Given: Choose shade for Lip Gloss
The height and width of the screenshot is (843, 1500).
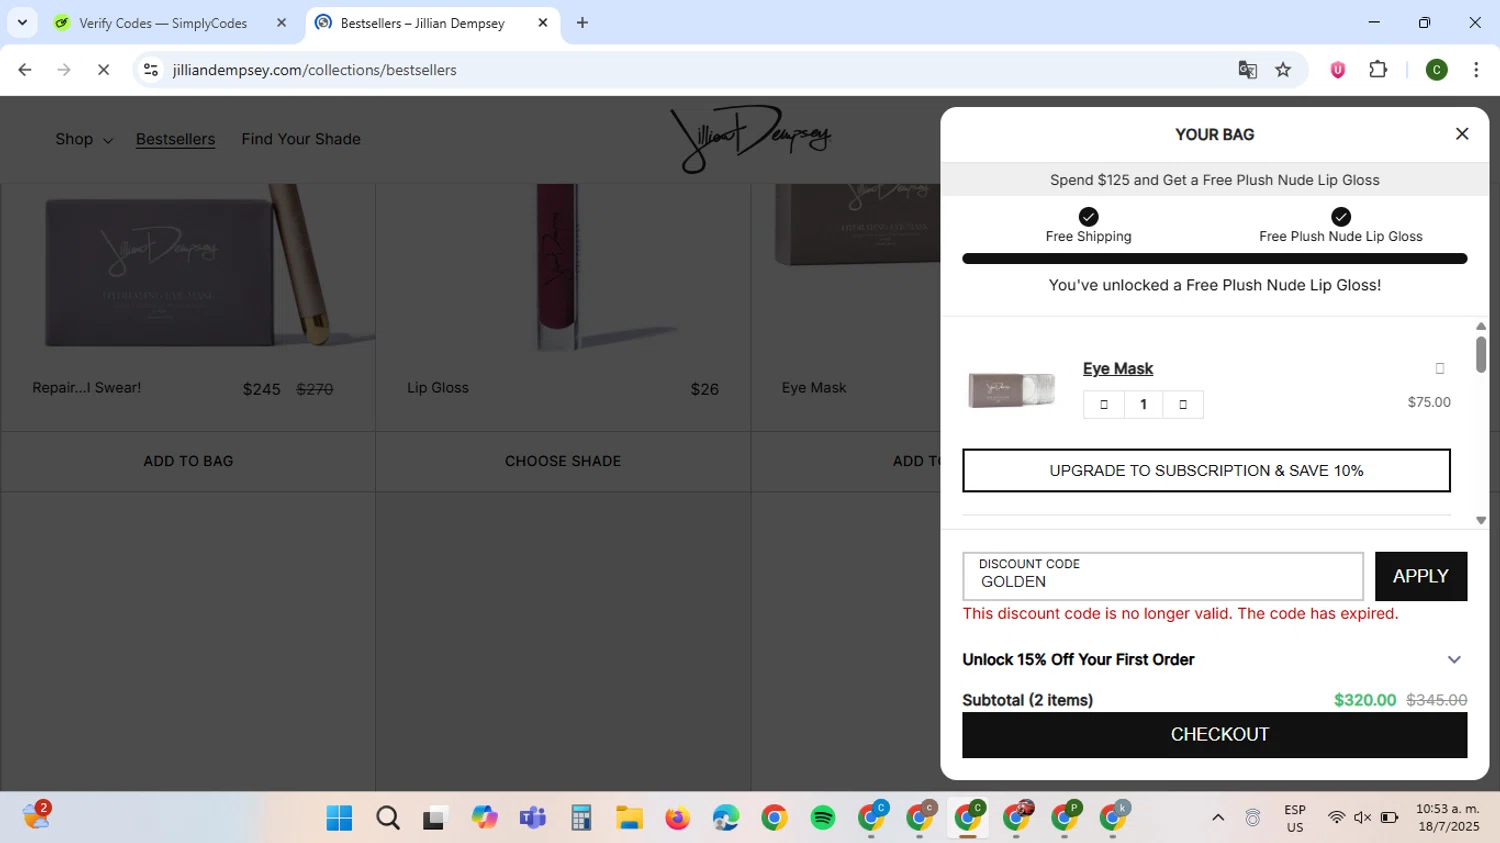Looking at the screenshot, I should click(563, 461).
